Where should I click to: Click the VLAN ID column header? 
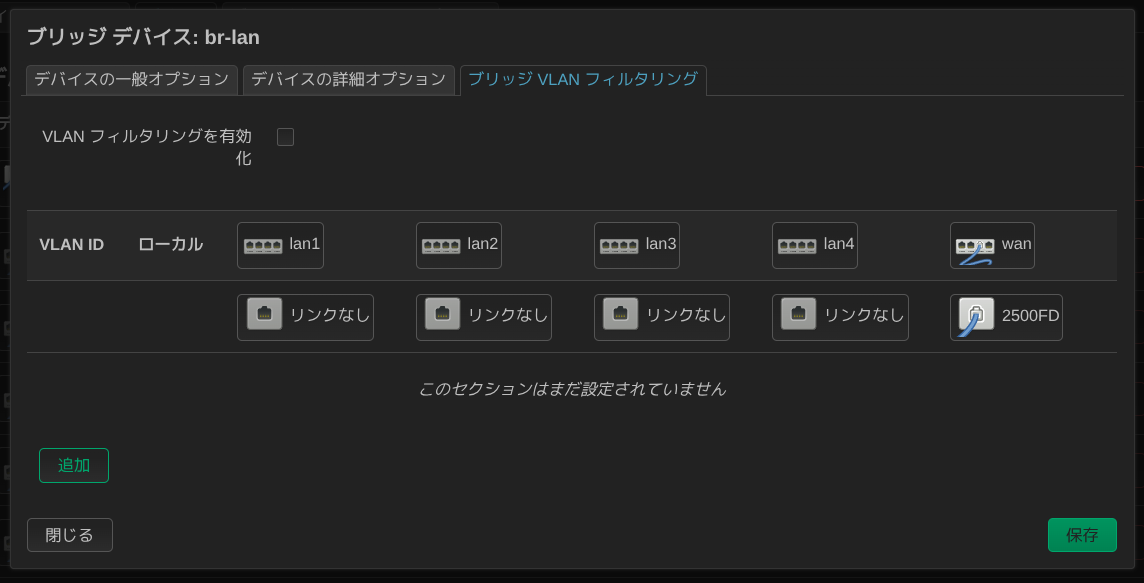click(x=72, y=244)
